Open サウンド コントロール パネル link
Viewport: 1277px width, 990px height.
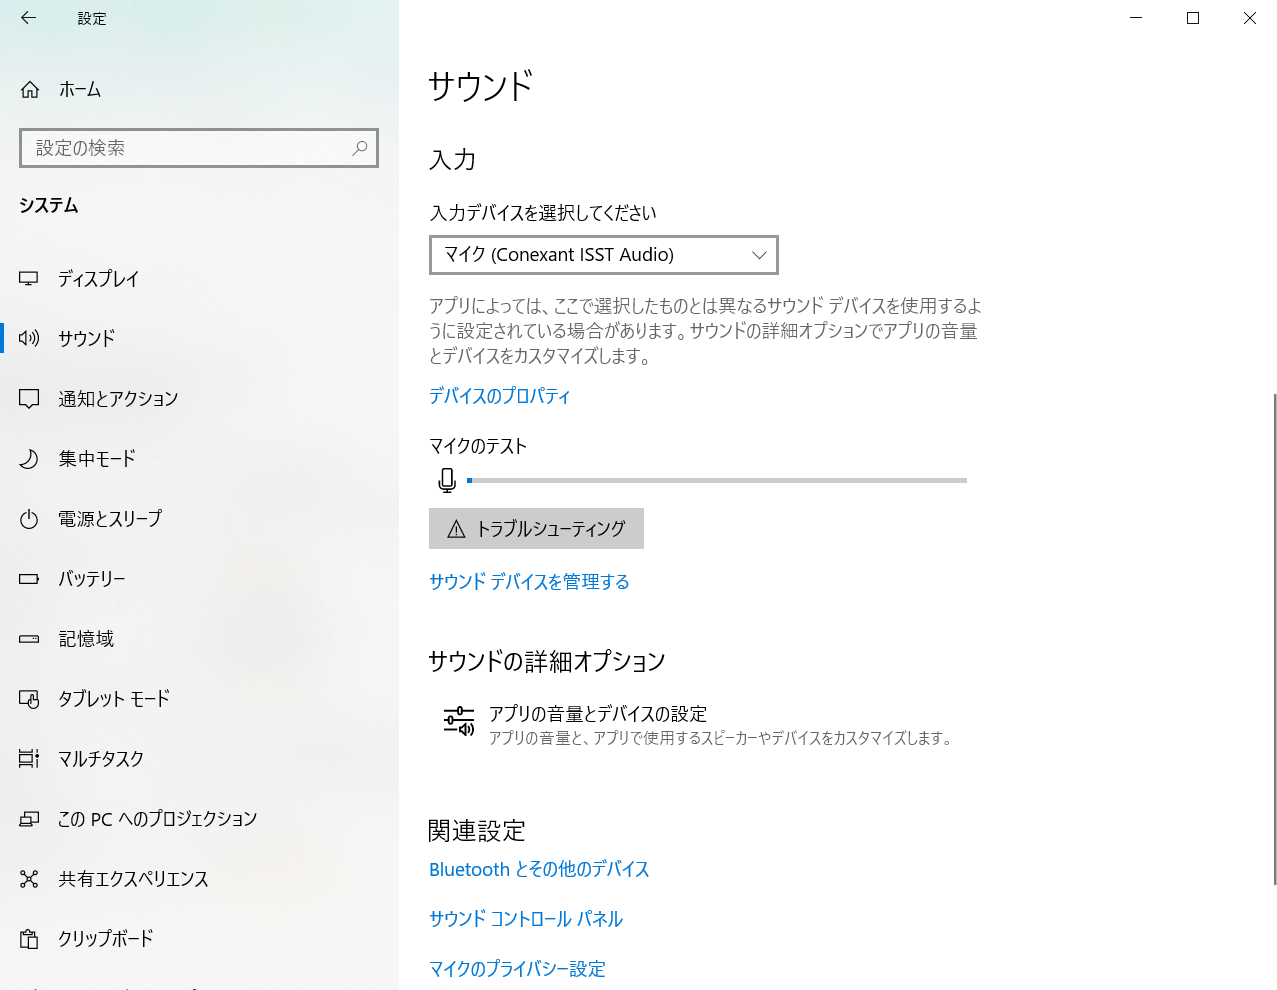pyautogui.click(x=526, y=919)
